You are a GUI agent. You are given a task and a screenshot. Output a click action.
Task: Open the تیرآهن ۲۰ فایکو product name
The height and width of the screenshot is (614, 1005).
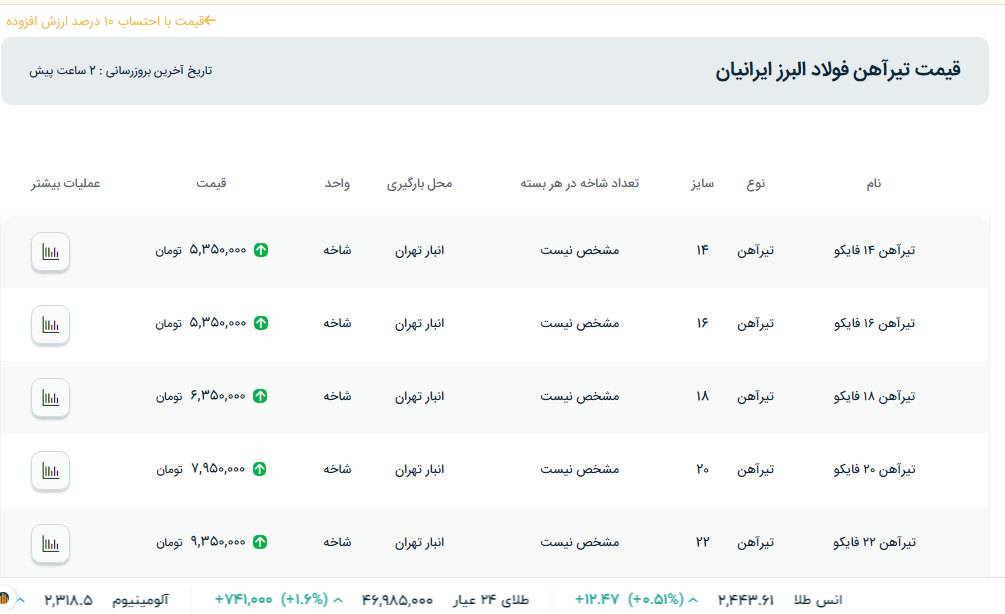coord(874,470)
